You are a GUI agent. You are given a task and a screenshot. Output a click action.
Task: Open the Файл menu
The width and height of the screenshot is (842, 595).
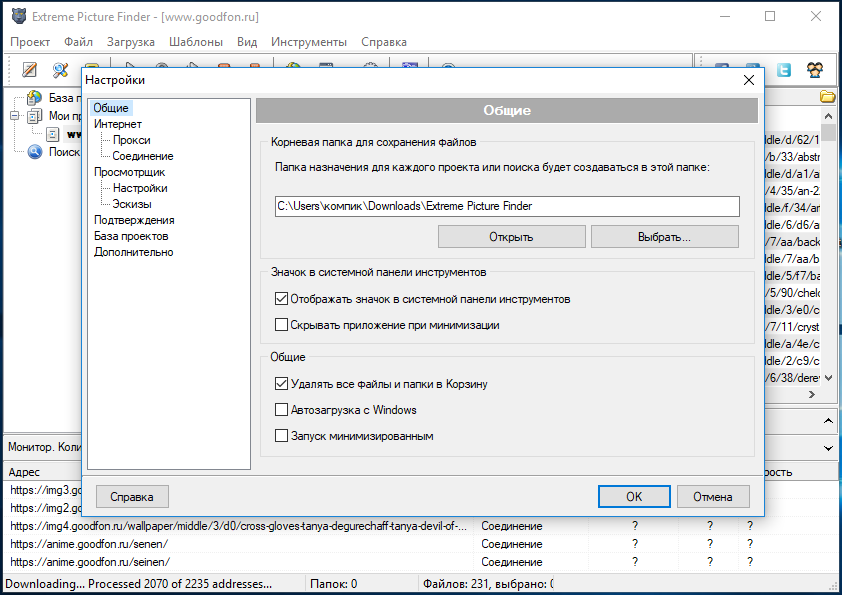[x=78, y=42]
